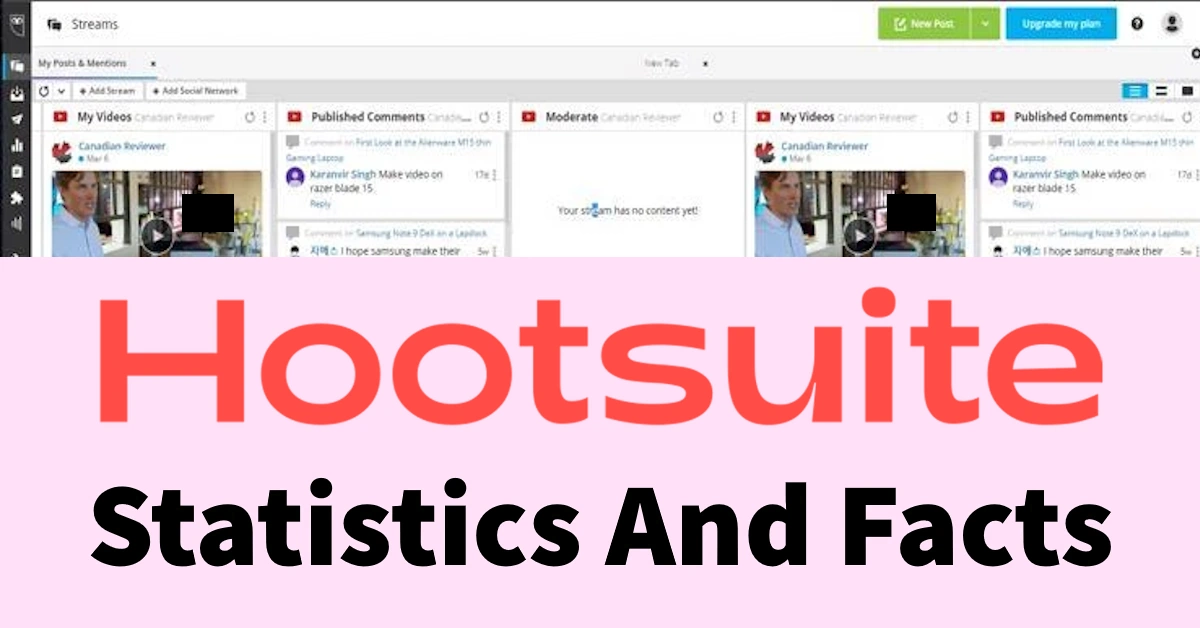Click the Upgrade my plan button
This screenshot has width=1200, height=628.
tap(1061, 23)
